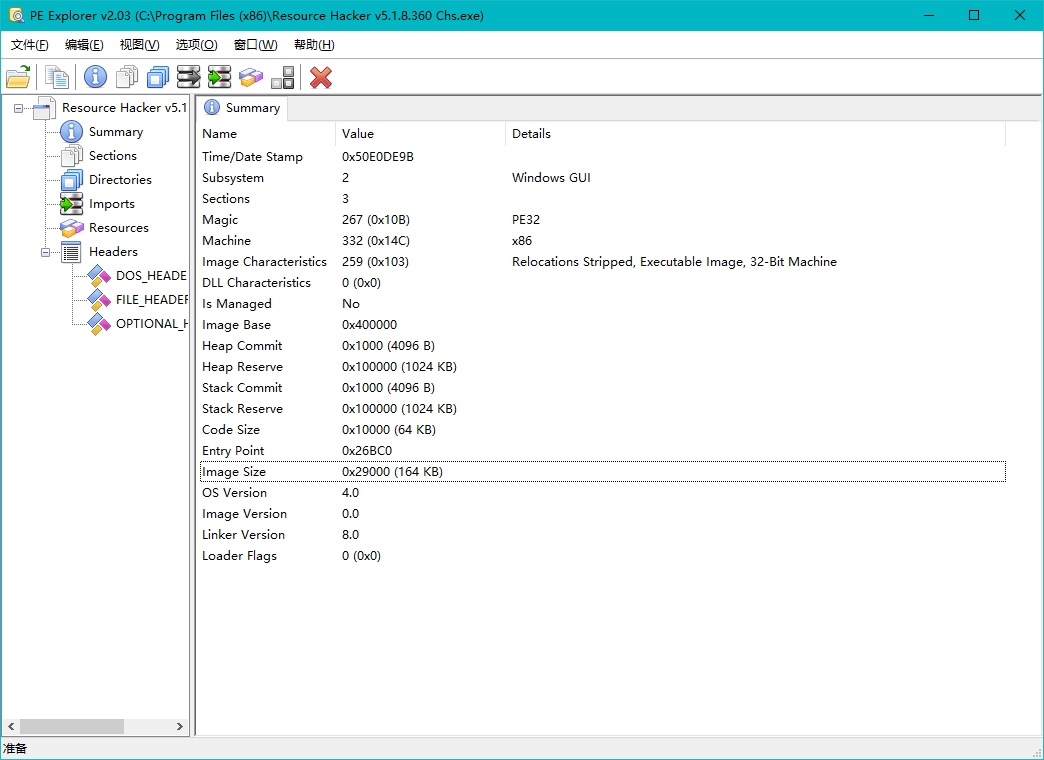Image resolution: width=1044 pixels, height=760 pixels.
Task: Switch to the Summary tab
Action: (x=242, y=108)
